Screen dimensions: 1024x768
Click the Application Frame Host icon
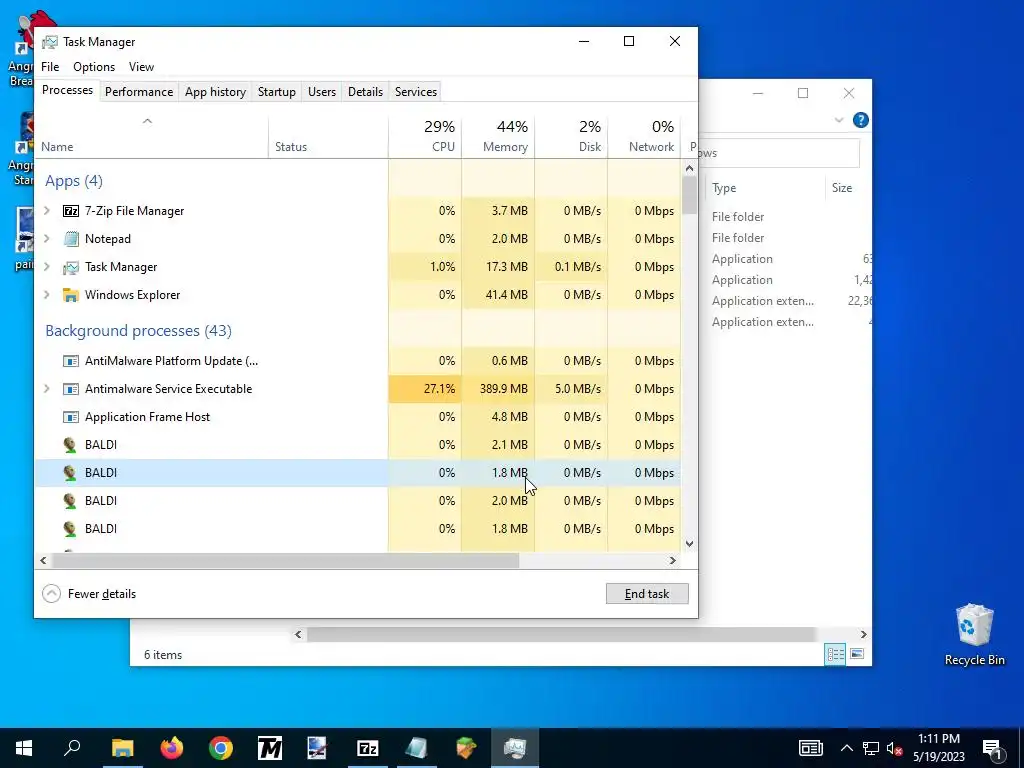pyautogui.click(x=71, y=417)
